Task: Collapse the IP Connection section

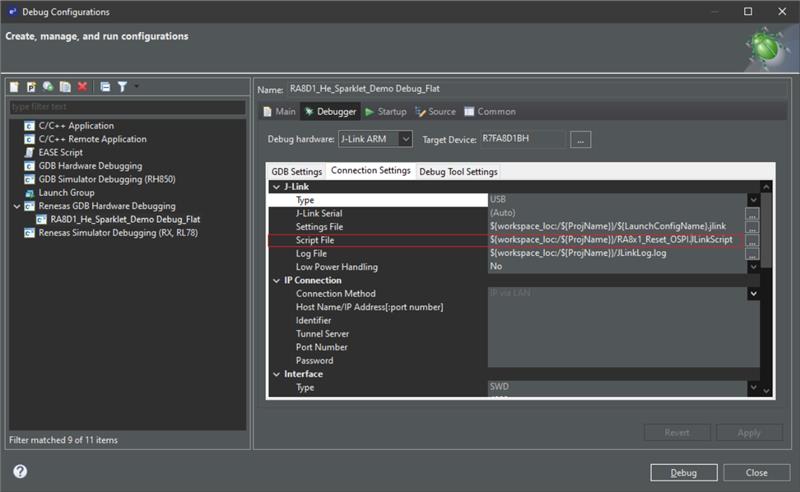Action: pos(277,281)
